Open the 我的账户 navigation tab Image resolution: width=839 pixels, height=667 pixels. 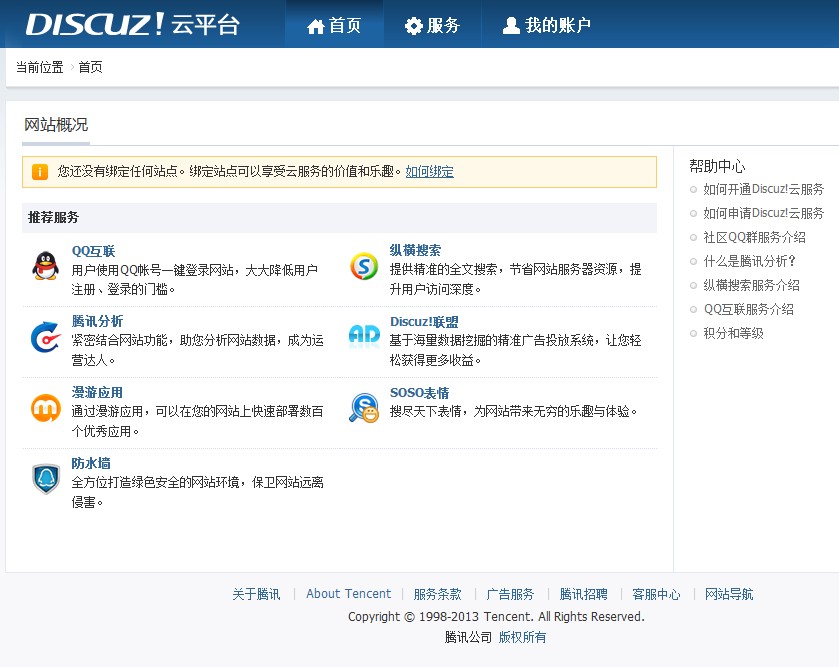pyautogui.click(x=547, y=25)
